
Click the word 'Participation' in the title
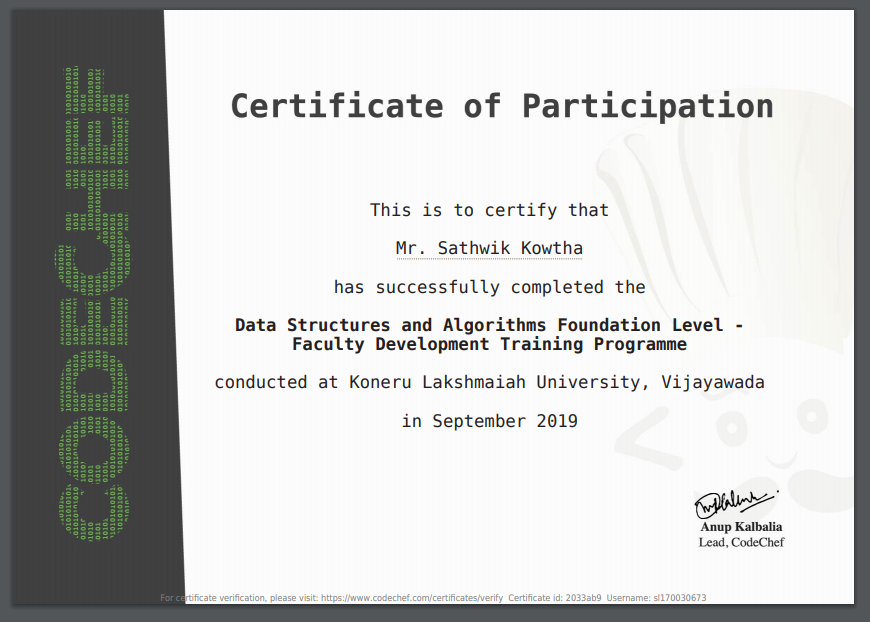pyautogui.click(x=647, y=106)
